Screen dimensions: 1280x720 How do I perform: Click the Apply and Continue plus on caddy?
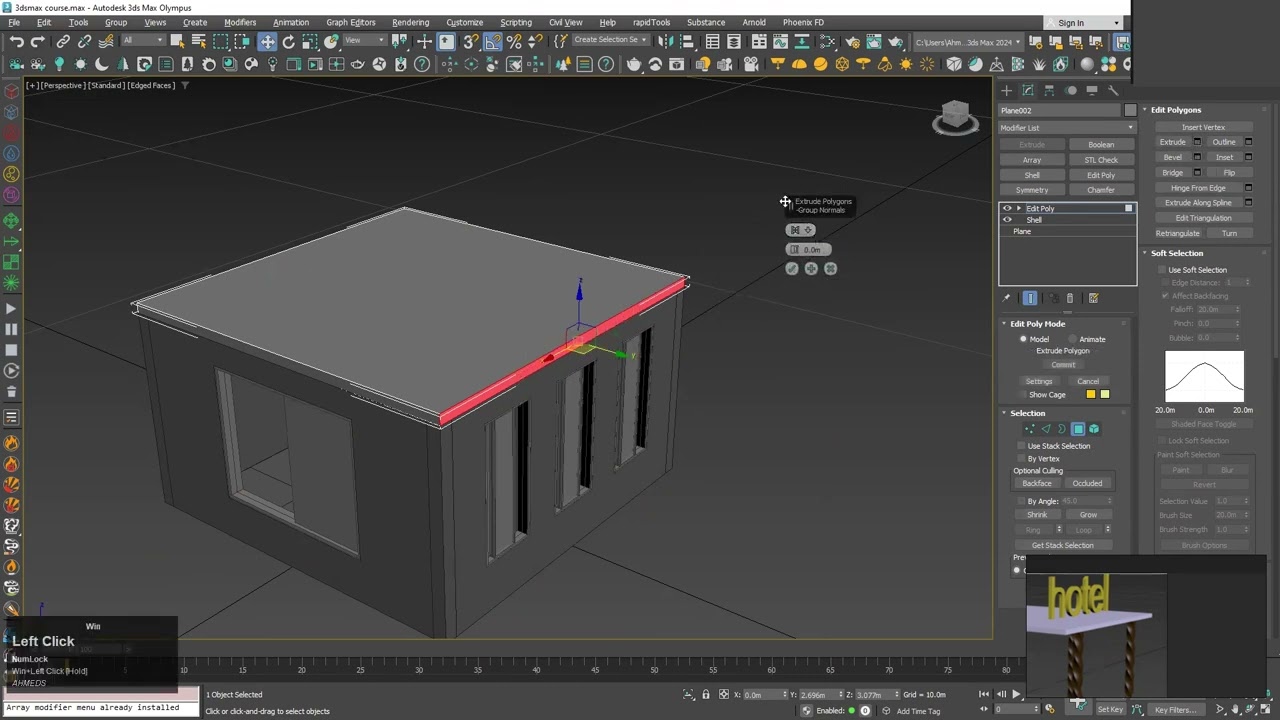(x=811, y=268)
